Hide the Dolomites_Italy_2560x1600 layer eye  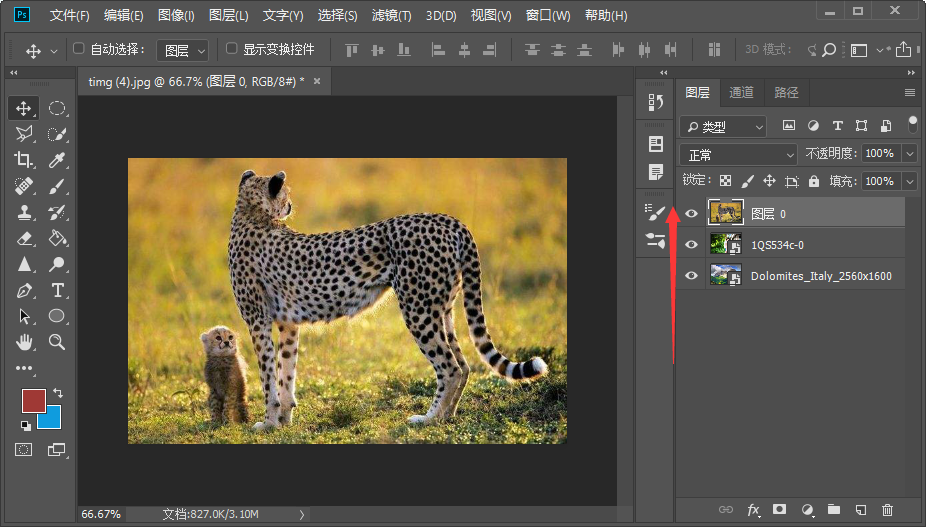691,276
